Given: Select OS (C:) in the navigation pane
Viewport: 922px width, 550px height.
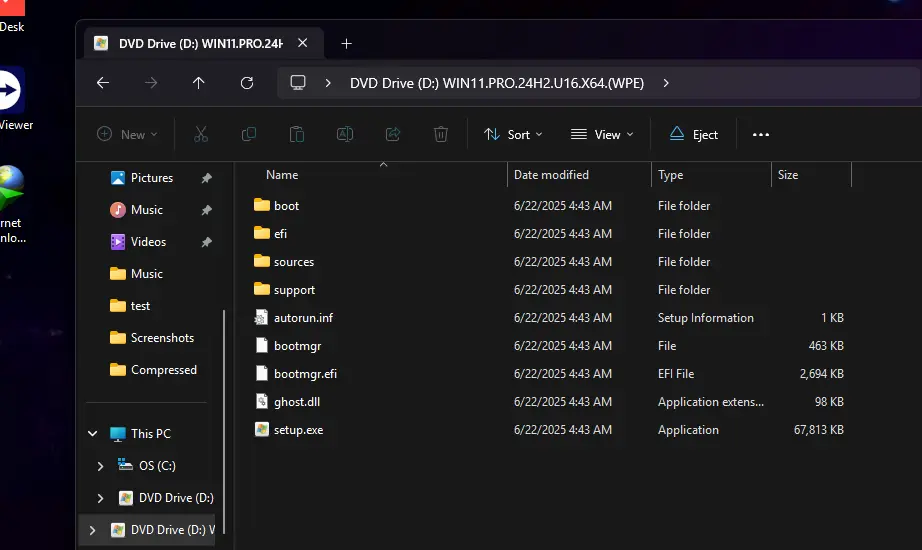Looking at the screenshot, I should (x=157, y=466).
